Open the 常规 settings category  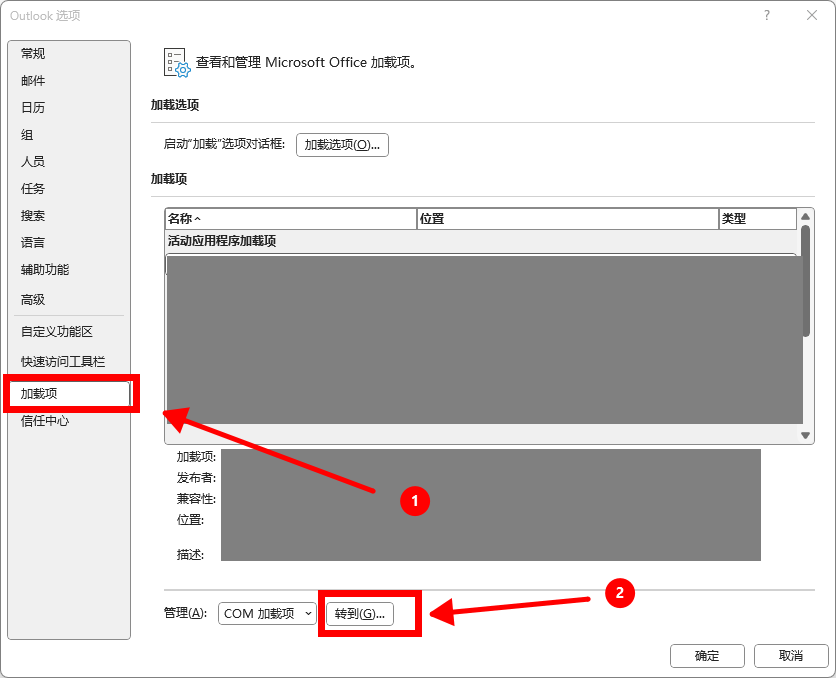(x=33, y=54)
